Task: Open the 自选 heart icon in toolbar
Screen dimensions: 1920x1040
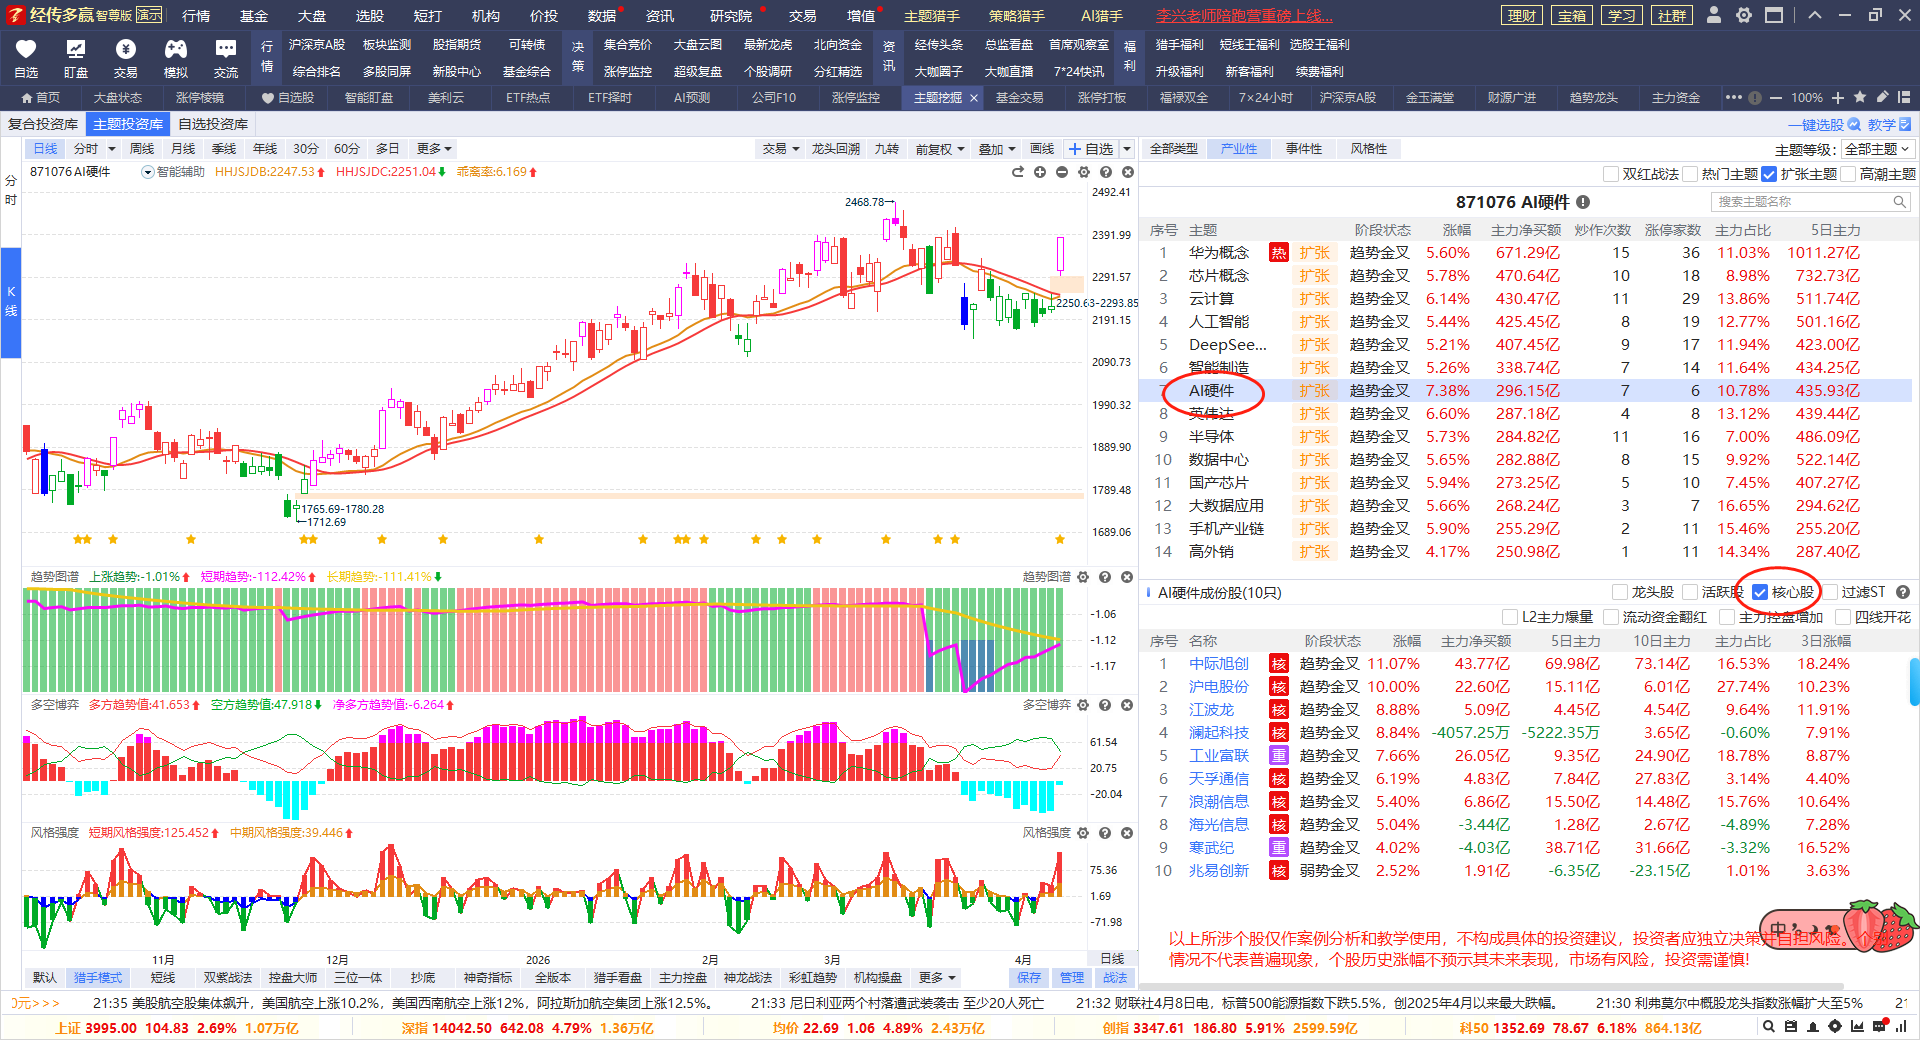Action: (x=26, y=50)
